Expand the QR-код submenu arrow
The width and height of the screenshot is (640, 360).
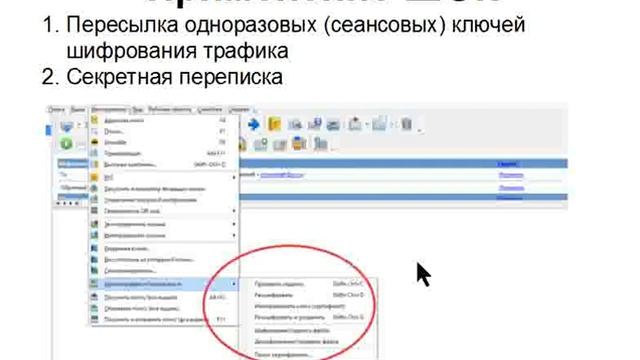[x=234, y=211]
